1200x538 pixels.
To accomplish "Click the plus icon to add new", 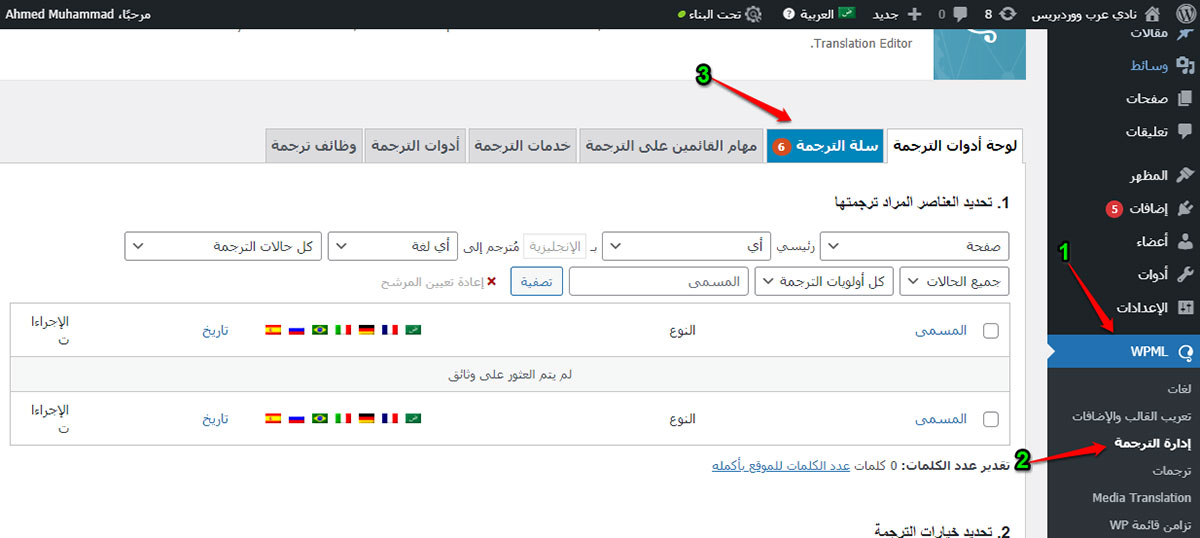I will pos(914,14).
